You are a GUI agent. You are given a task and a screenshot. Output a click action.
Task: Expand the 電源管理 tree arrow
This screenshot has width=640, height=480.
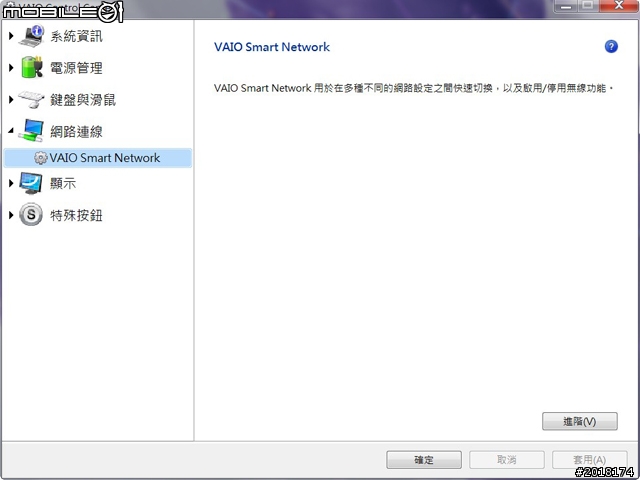(x=11, y=67)
